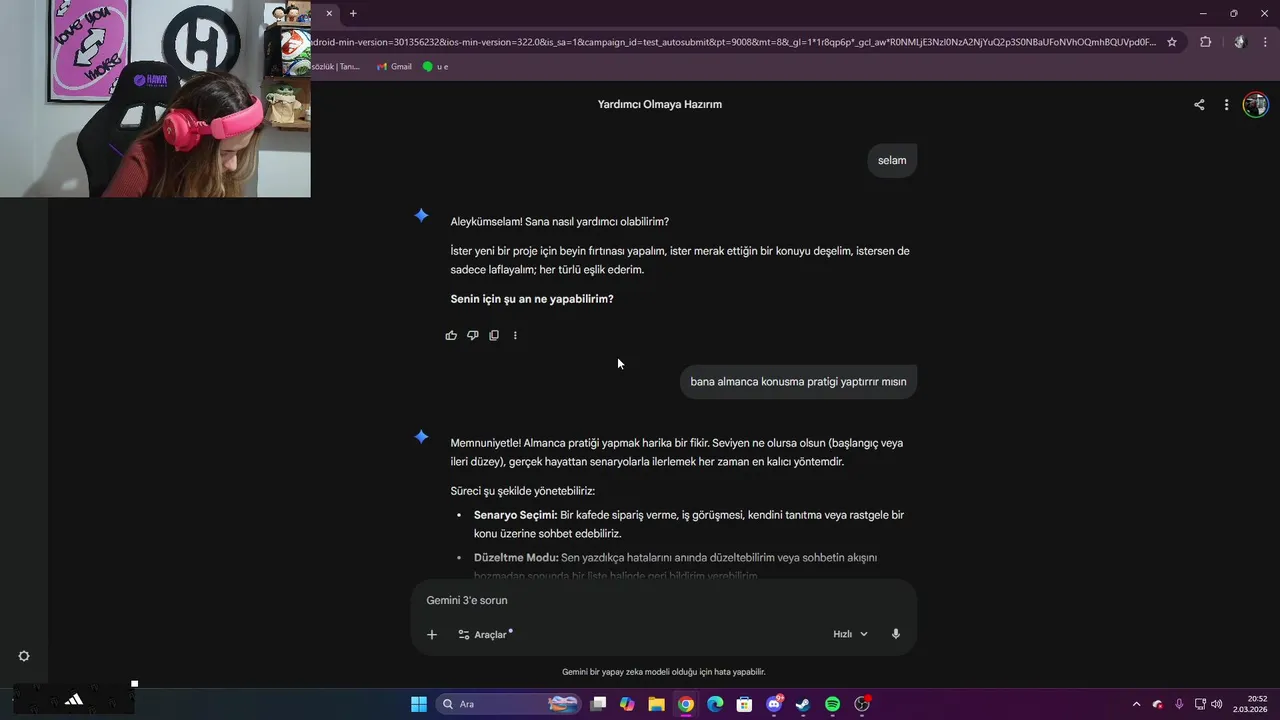This screenshot has height=720, width=1280.
Task: Open OBS Studio from the taskbar
Action: pos(862,704)
